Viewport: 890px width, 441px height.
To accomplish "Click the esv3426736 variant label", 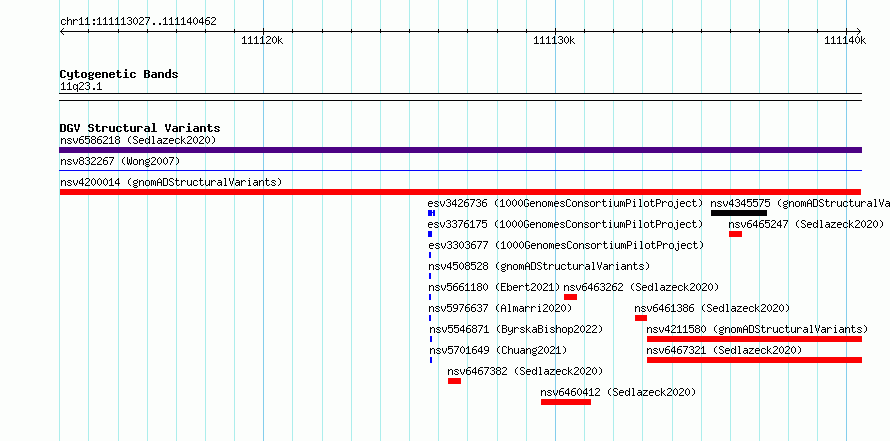I will pos(565,203).
